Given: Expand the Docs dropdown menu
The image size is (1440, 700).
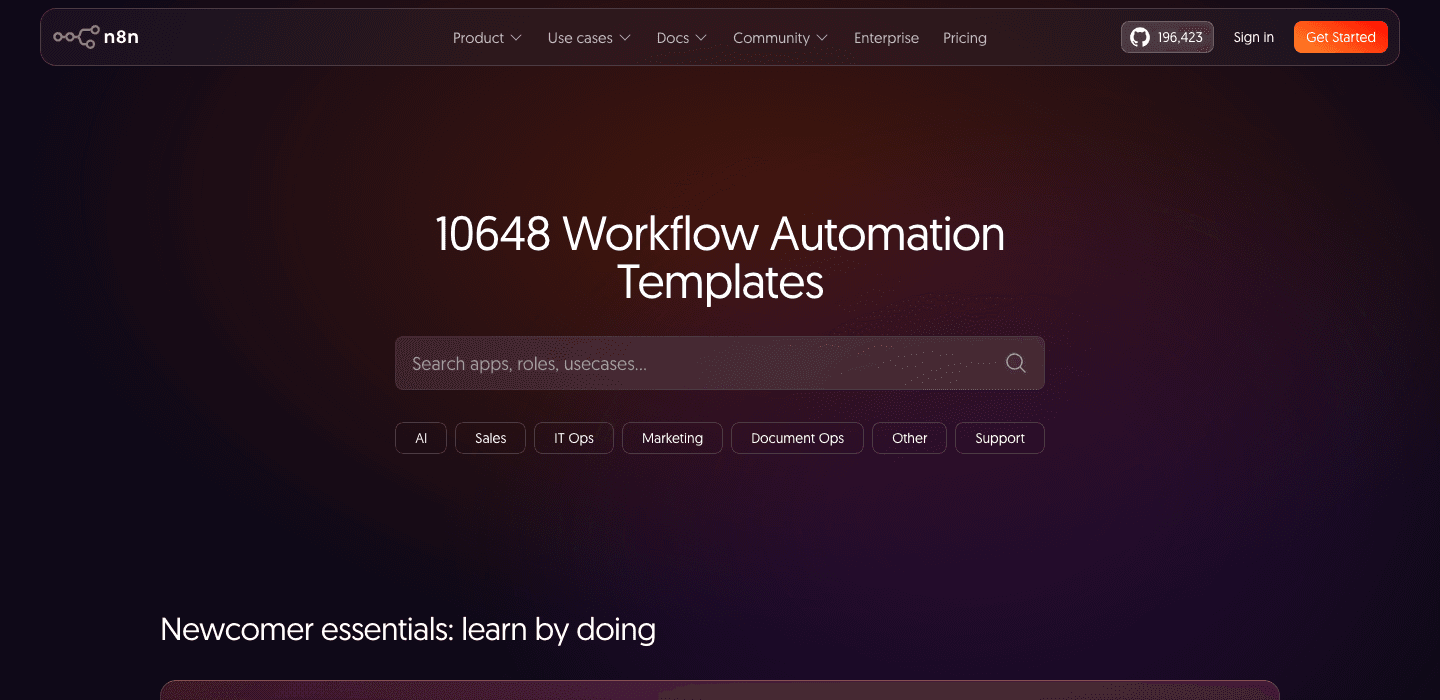Looking at the screenshot, I should click(682, 38).
